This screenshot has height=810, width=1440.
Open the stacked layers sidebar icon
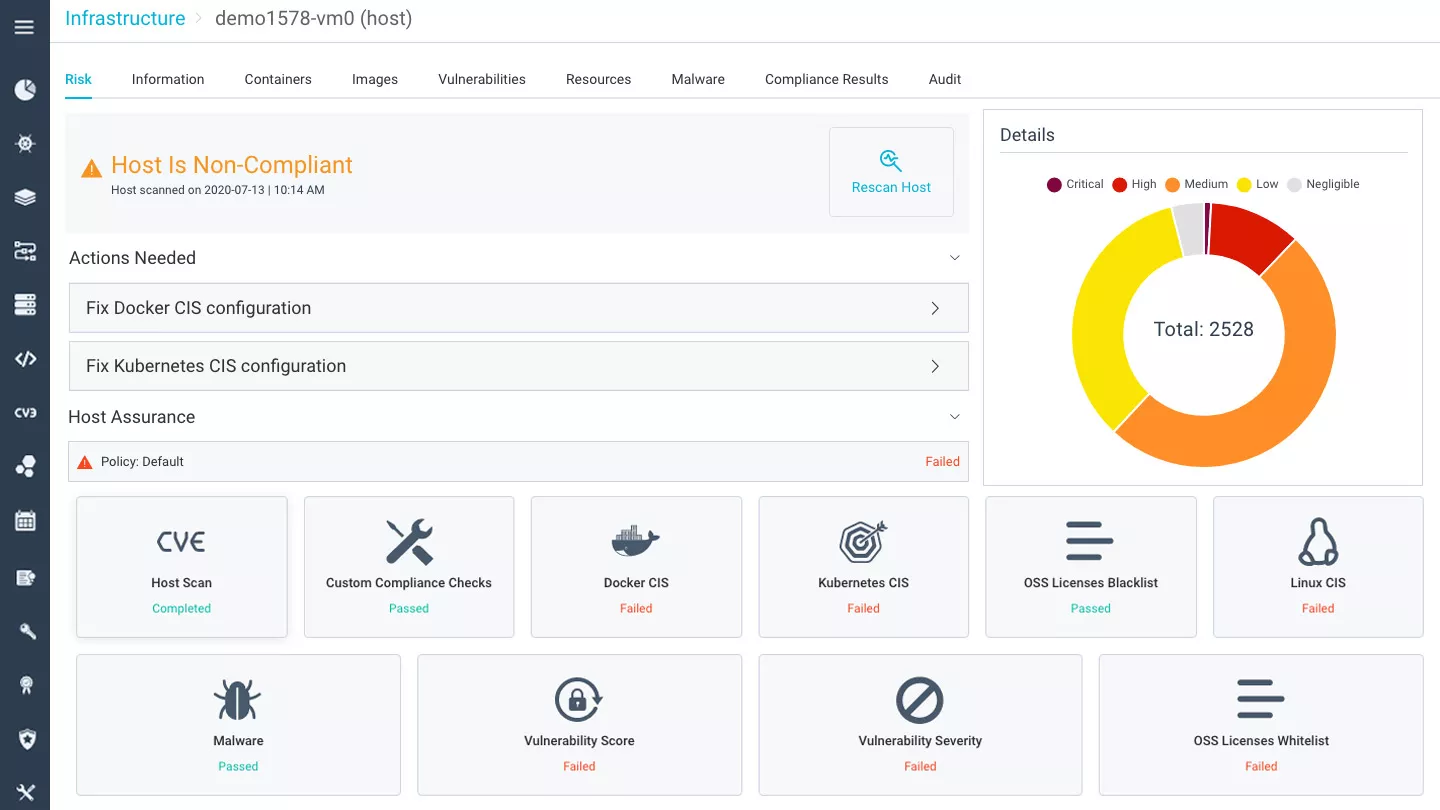[25, 197]
